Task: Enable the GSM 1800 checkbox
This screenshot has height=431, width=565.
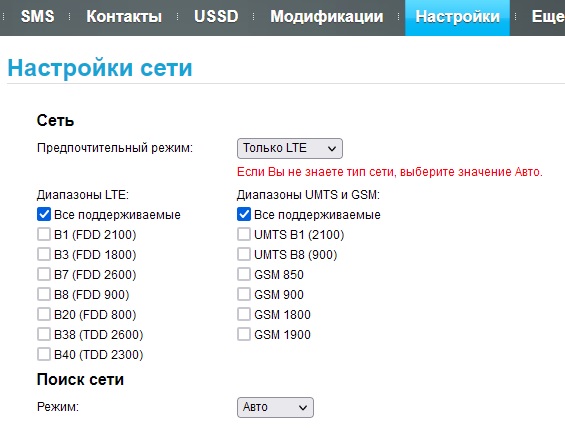Action: (x=244, y=314)
